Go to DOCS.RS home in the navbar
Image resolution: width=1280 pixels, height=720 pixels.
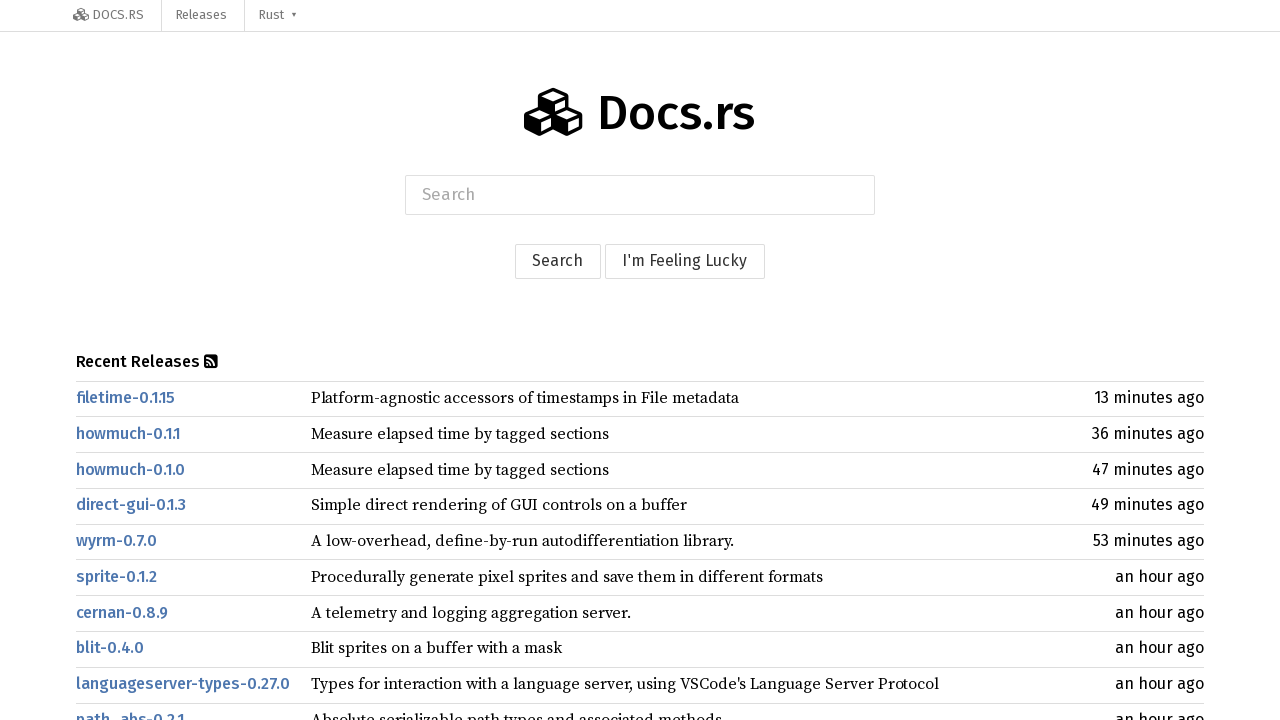(108, 15)
